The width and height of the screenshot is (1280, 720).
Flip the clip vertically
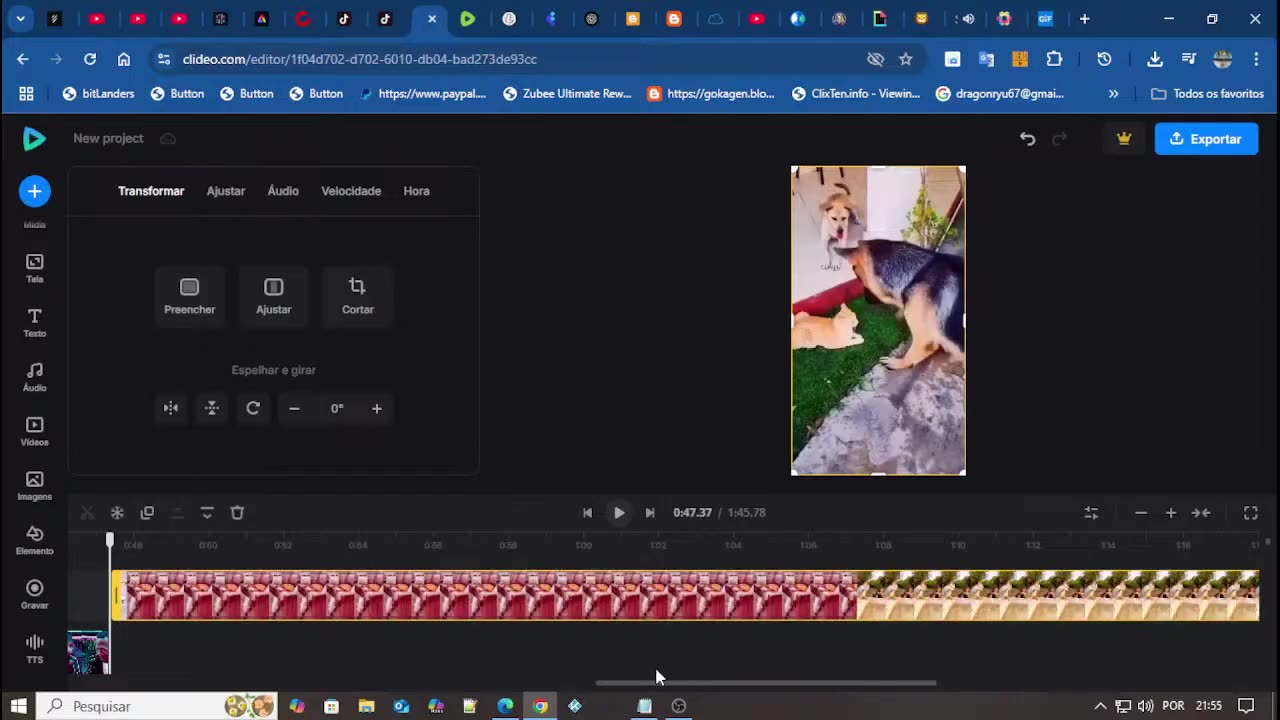click(212, 408)
